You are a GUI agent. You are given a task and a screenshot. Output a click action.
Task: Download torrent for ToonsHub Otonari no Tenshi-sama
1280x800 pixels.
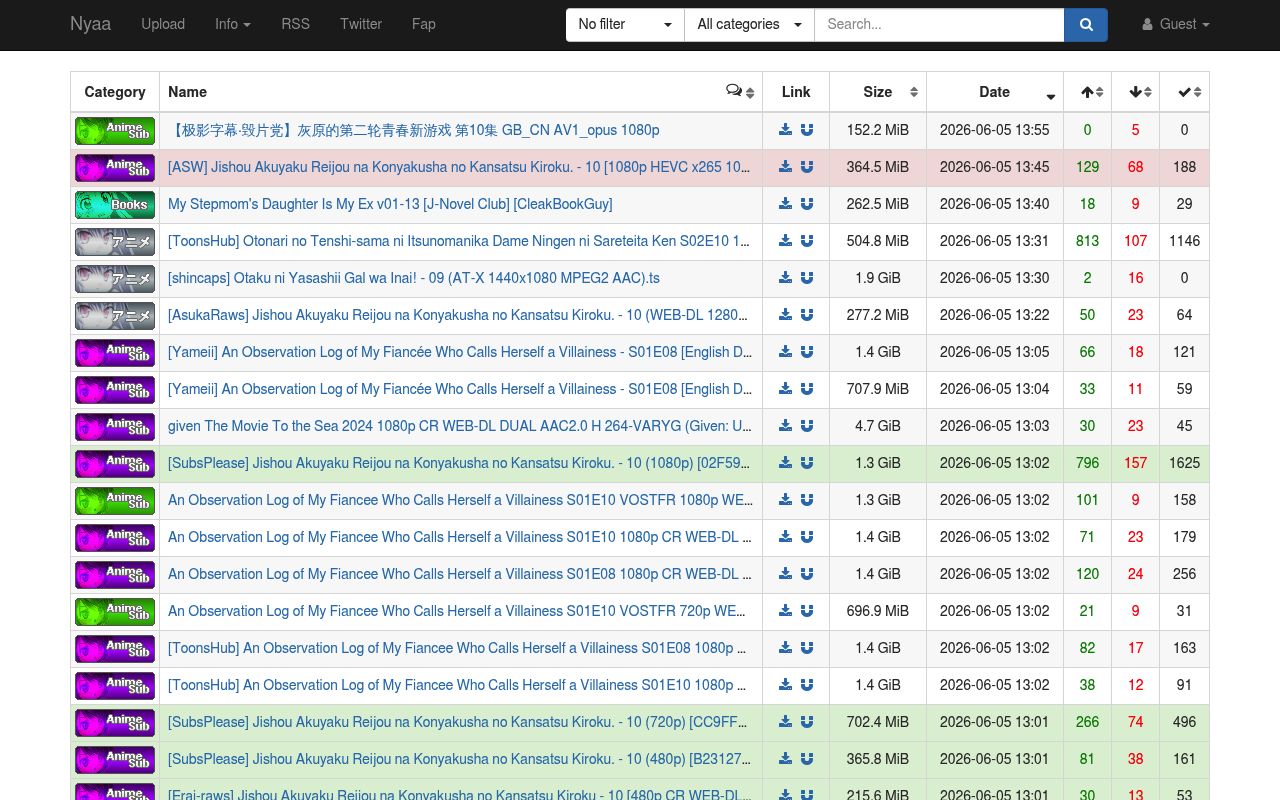785,241
